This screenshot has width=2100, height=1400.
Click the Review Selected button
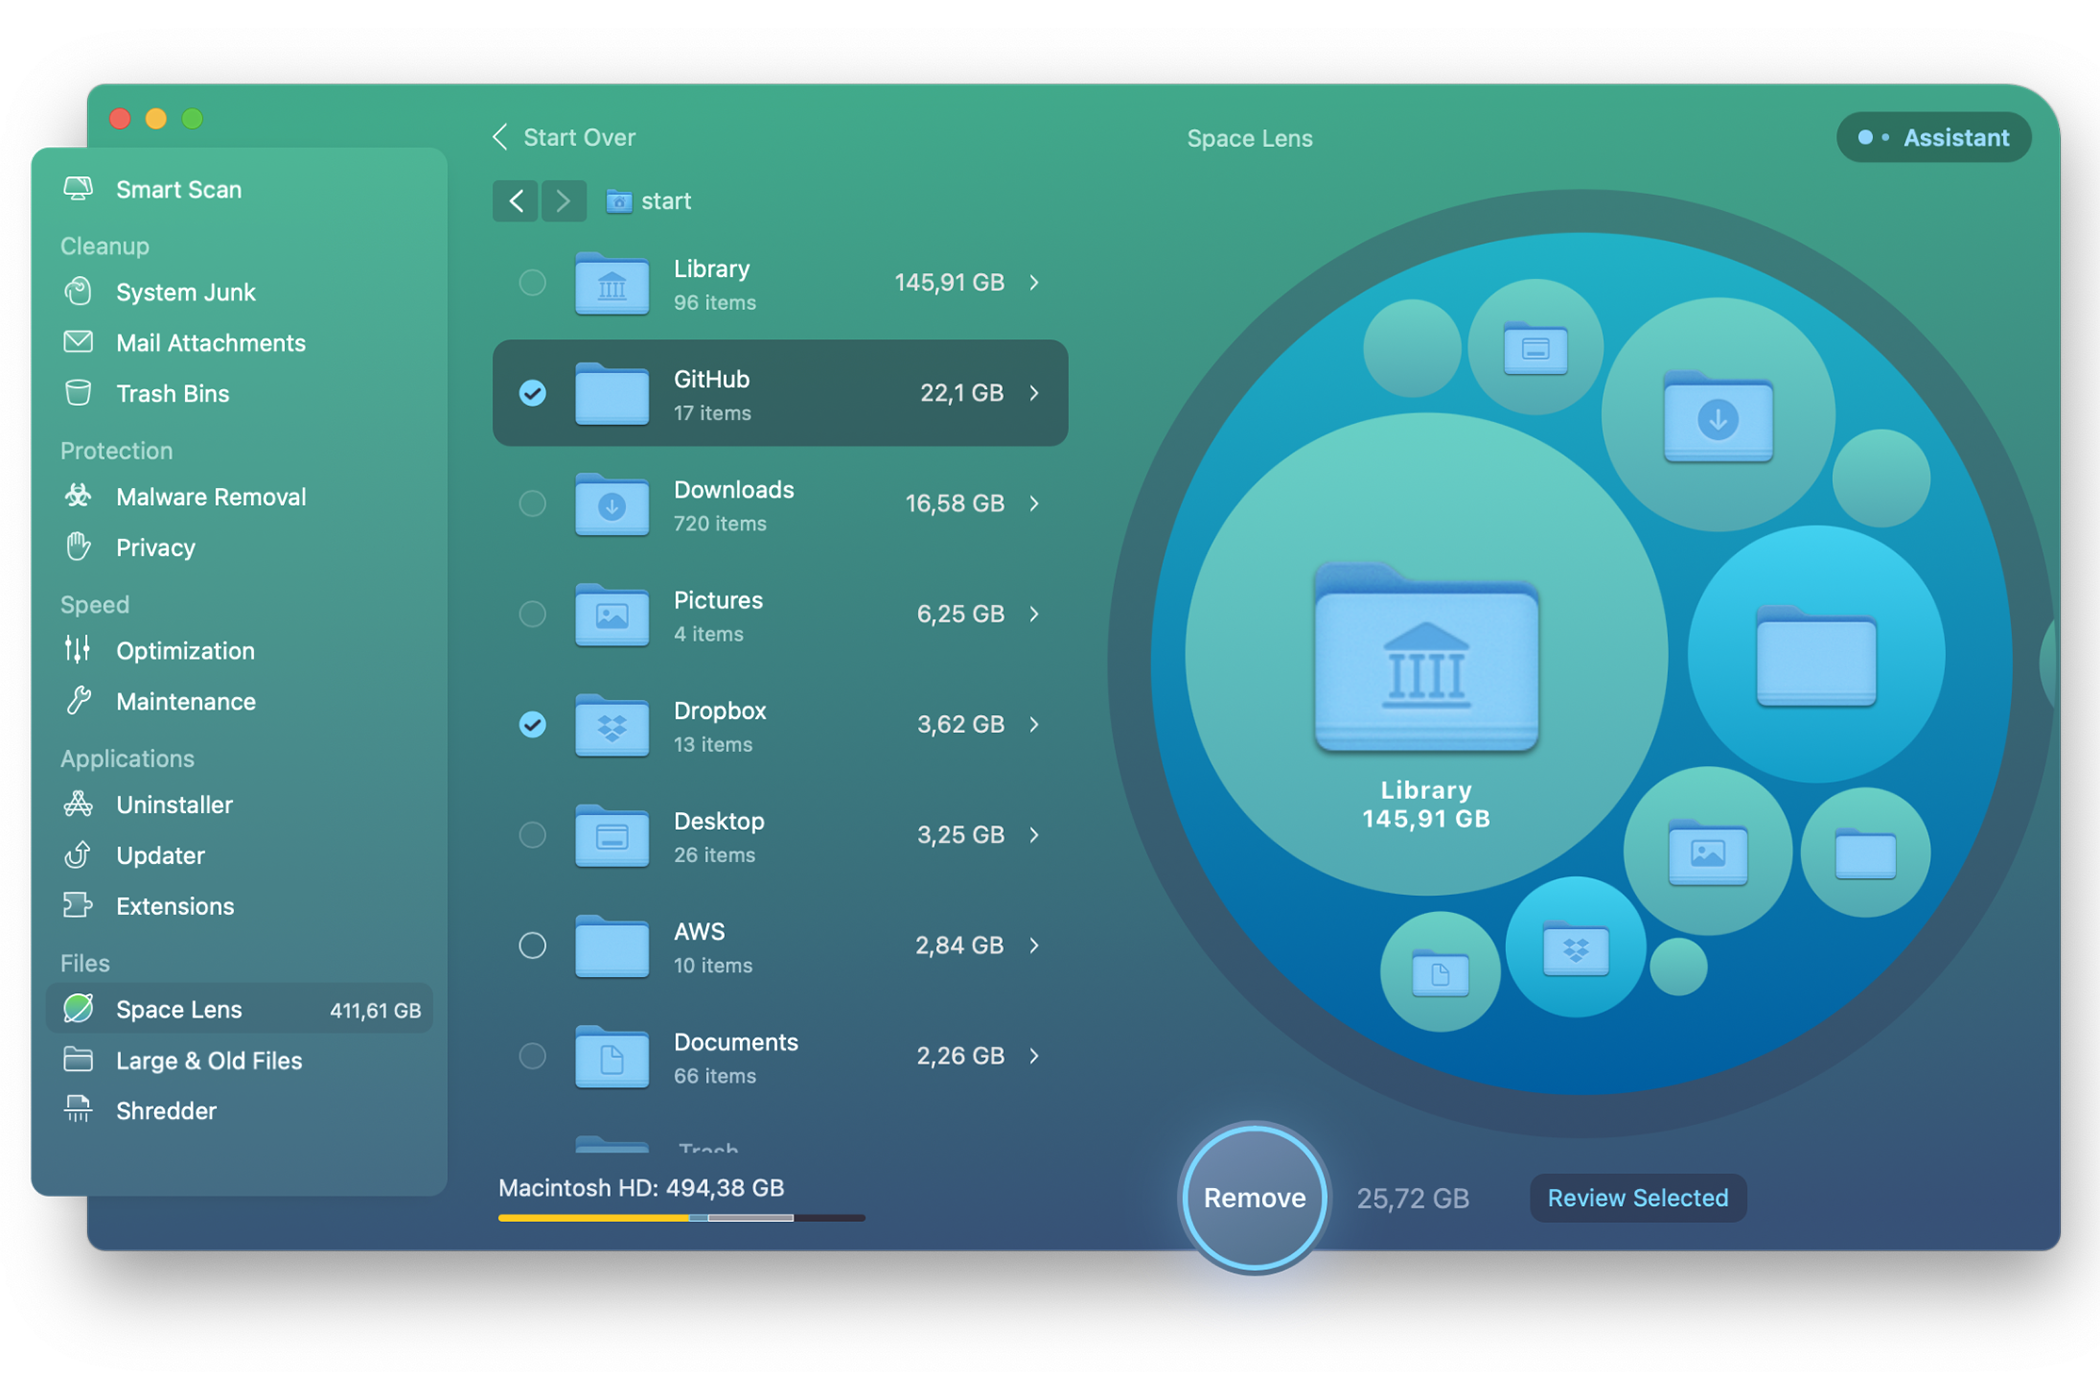[x=1638, y=1197]
